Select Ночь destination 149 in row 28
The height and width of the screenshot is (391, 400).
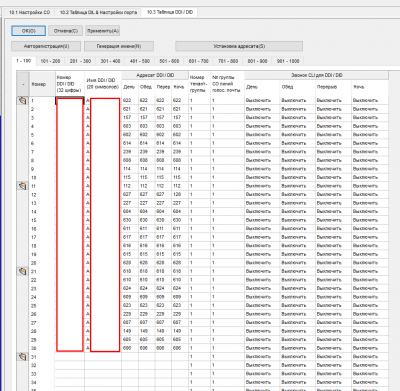coord(180,331)
